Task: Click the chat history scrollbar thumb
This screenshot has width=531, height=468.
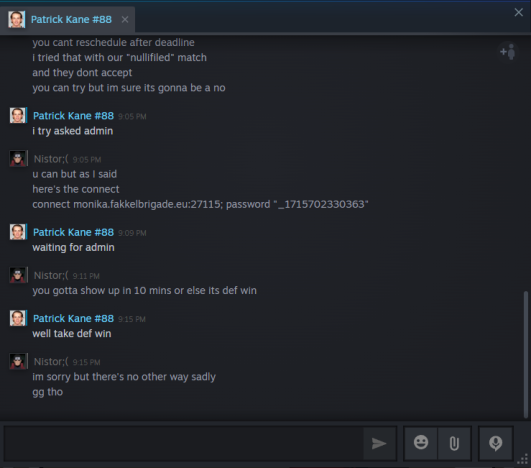Action: tap(526, 354)
